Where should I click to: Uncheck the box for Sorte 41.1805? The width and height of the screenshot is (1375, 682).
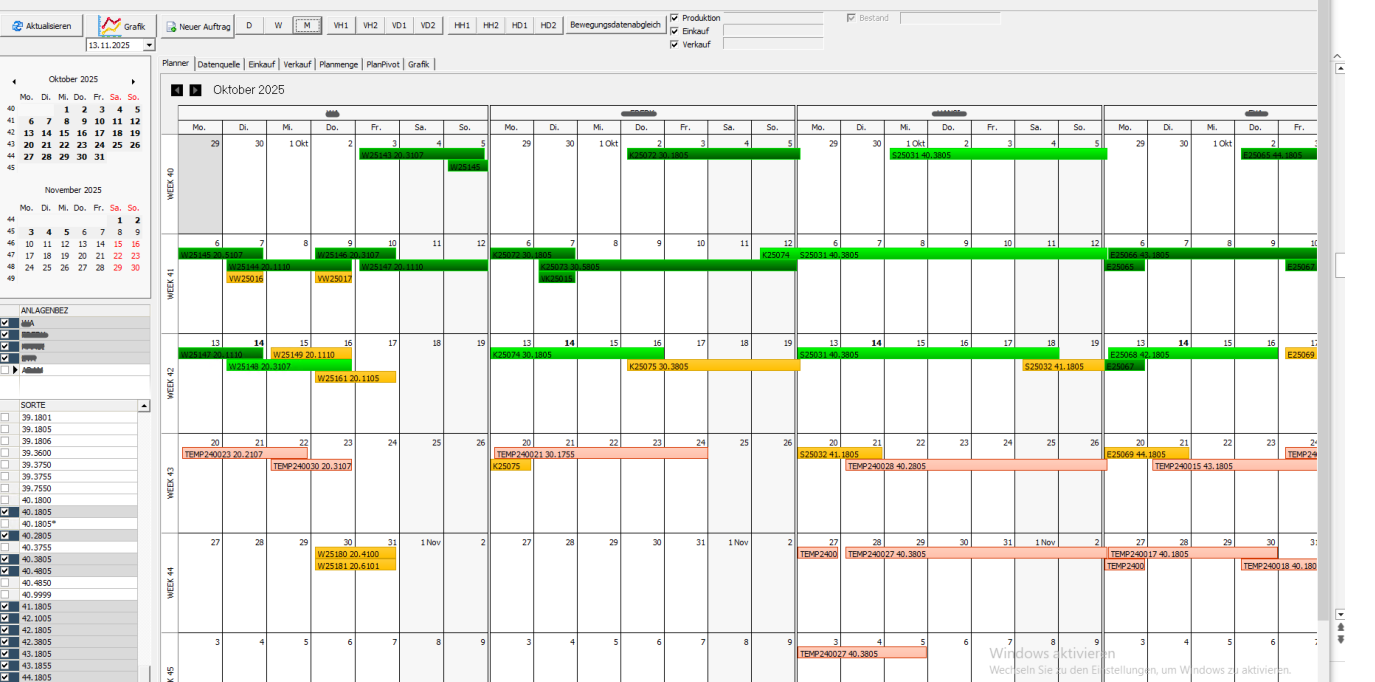pos(5,606)
